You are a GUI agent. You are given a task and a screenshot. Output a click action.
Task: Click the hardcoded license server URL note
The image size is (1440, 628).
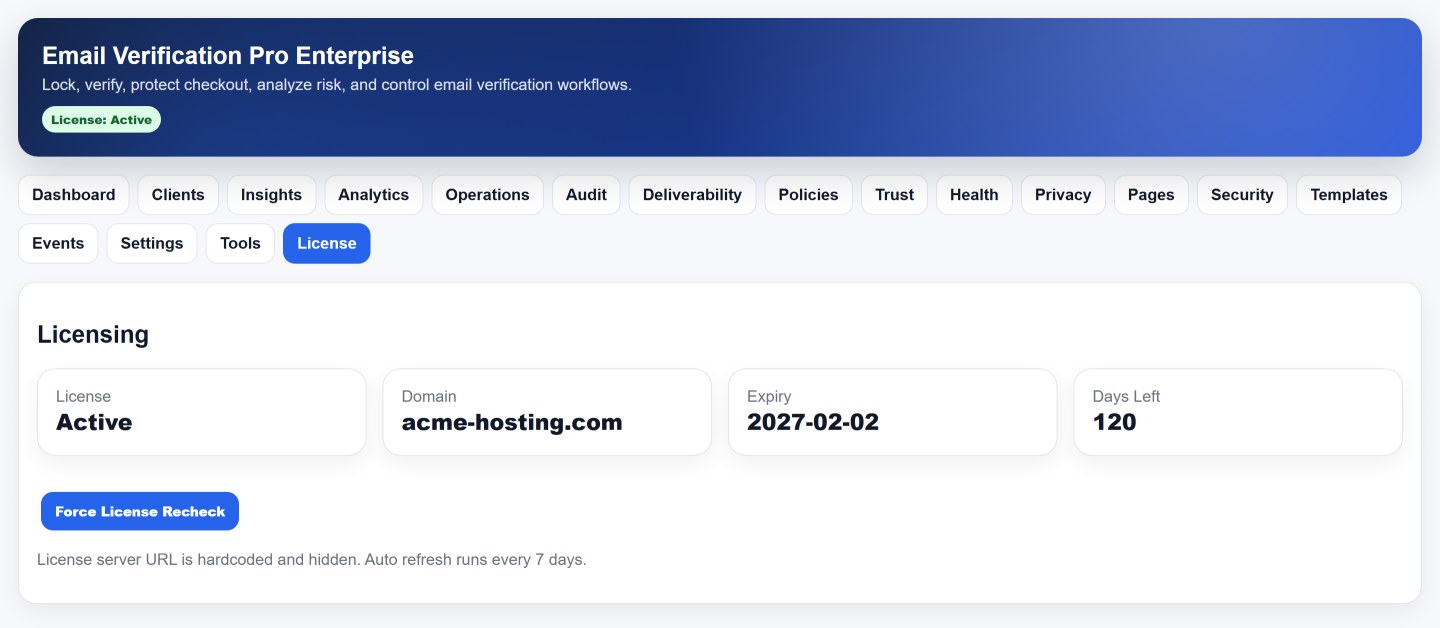[312, 559]
